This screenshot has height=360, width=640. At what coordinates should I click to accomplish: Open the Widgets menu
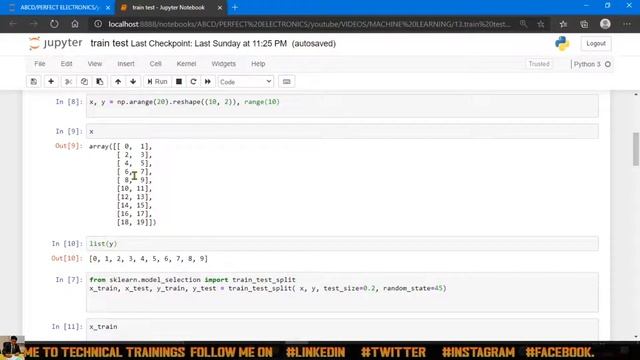pyautogui.click(x=223, y=64)
